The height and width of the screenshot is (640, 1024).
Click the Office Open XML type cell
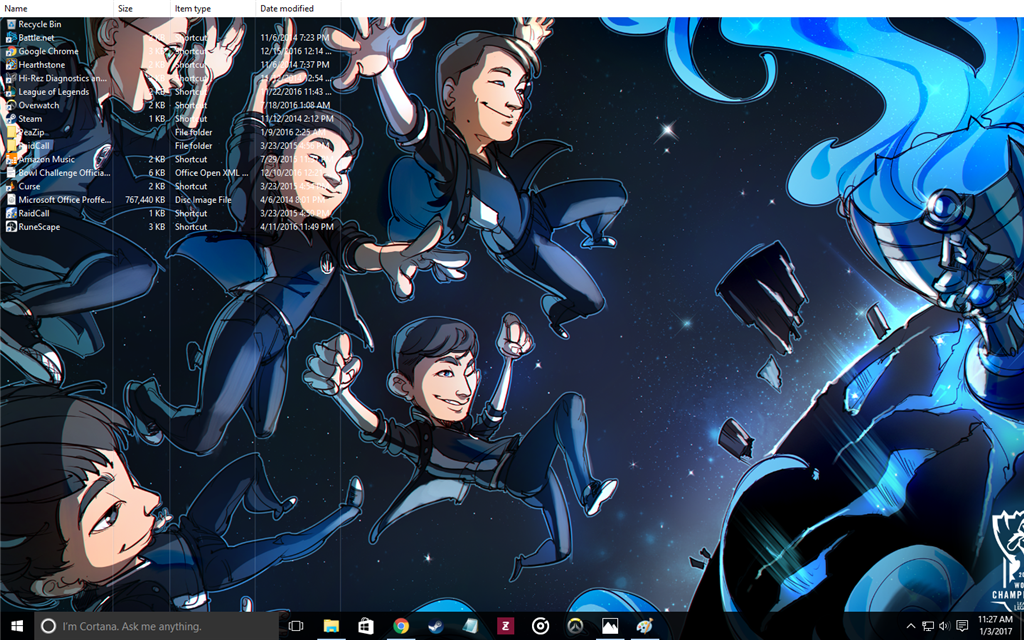(212, 173)
